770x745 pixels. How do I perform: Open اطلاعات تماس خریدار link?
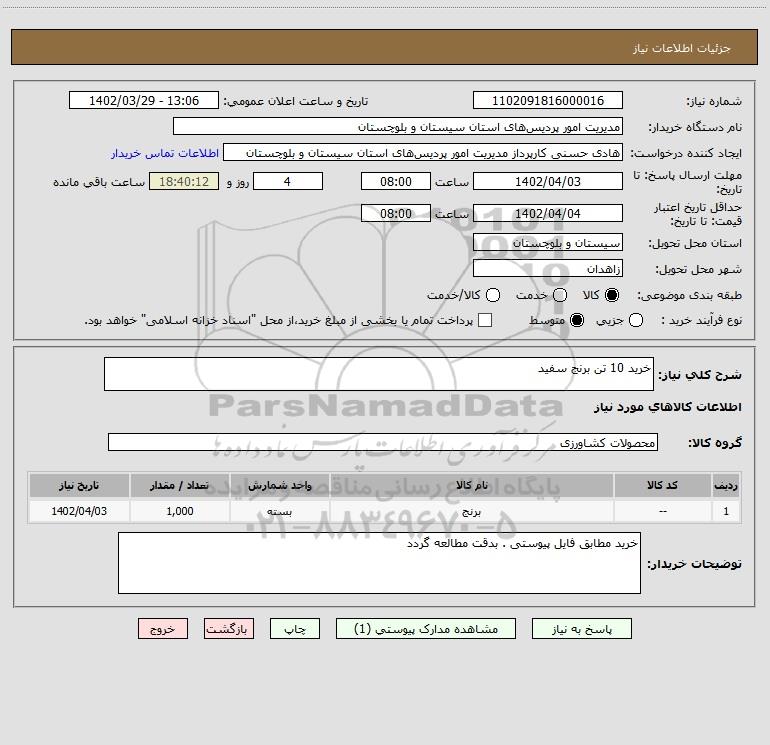click(x=165, y=153)
